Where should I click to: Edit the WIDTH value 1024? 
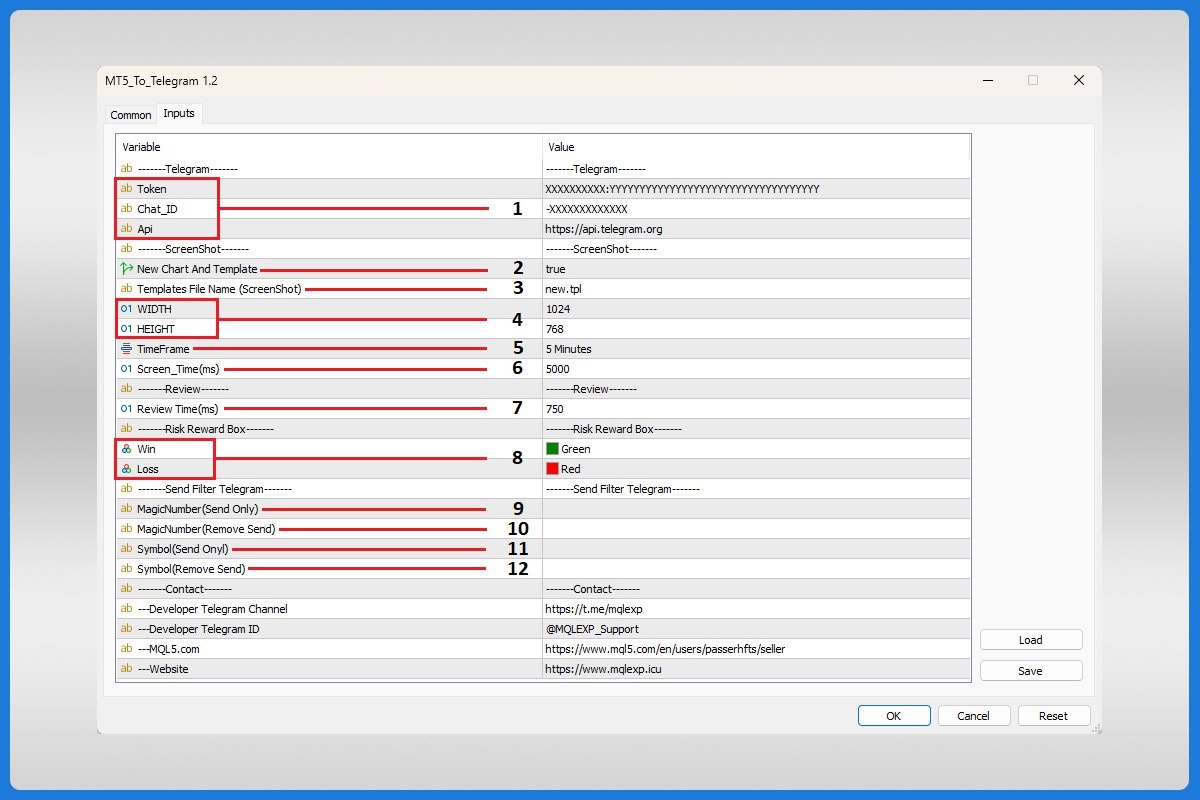click(756, 309)
